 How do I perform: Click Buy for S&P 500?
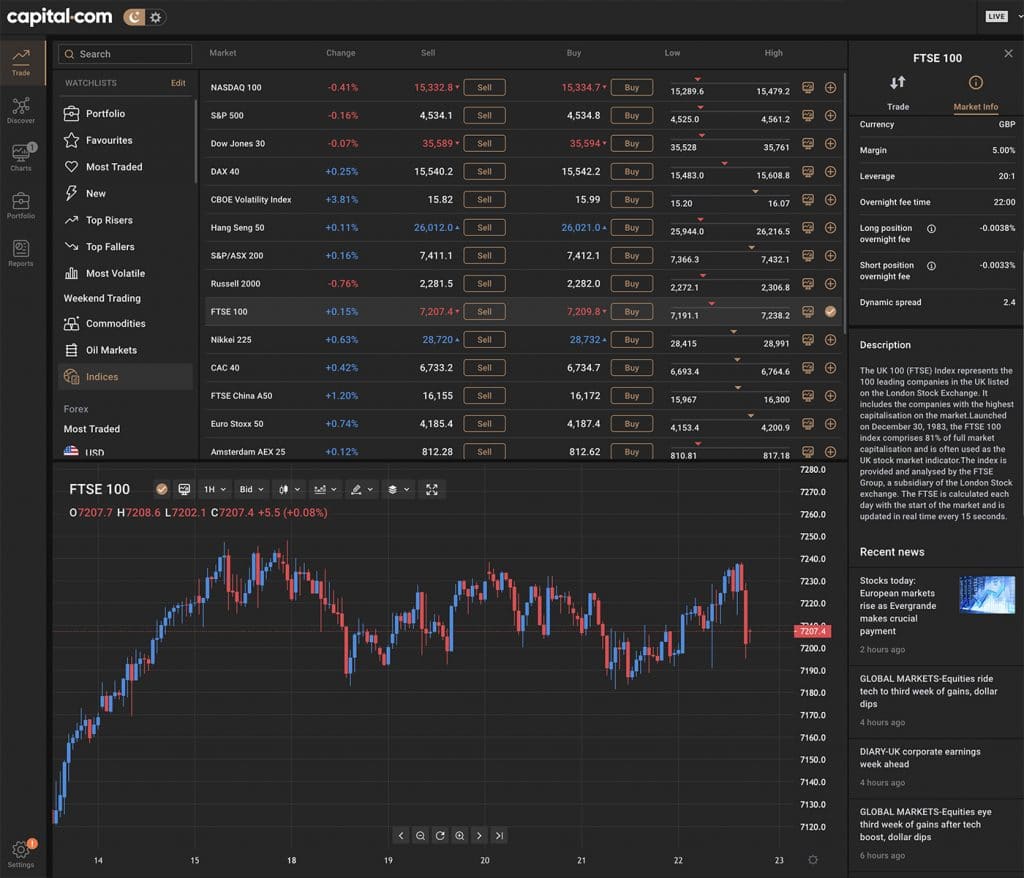coord(632,116)
